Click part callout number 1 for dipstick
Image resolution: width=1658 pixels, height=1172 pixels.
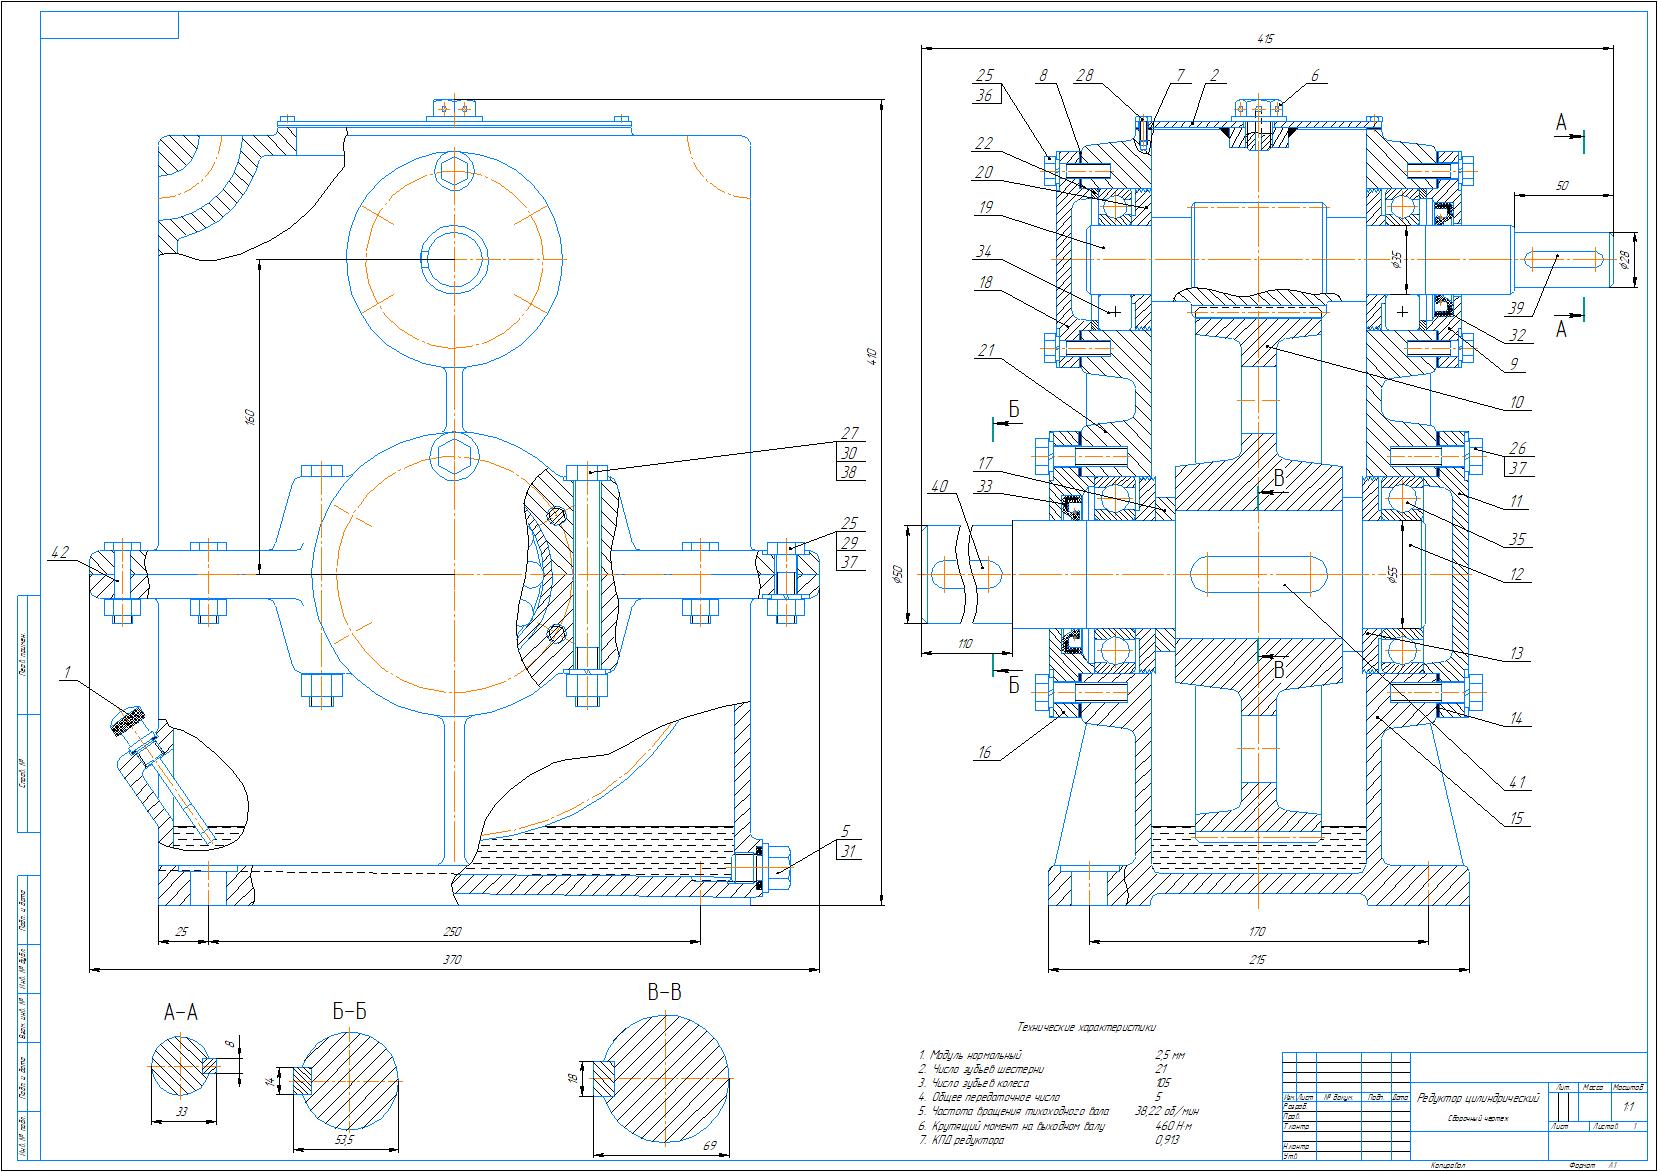66,673
